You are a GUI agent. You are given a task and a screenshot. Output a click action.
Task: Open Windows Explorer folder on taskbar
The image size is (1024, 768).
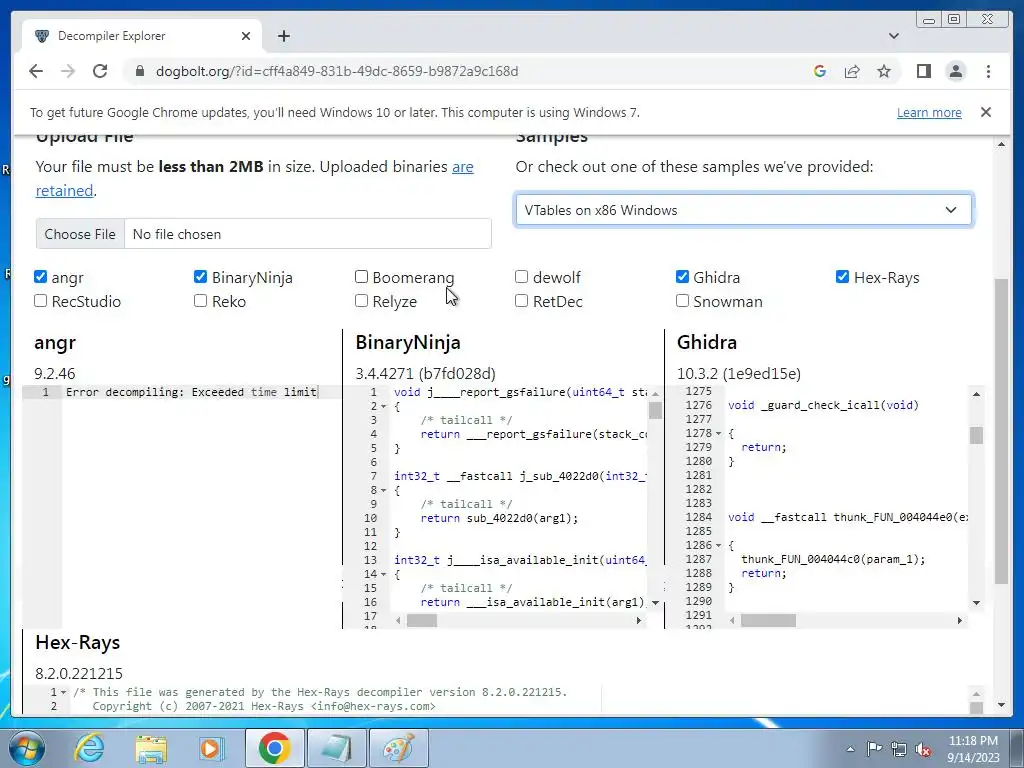(151, 748)
